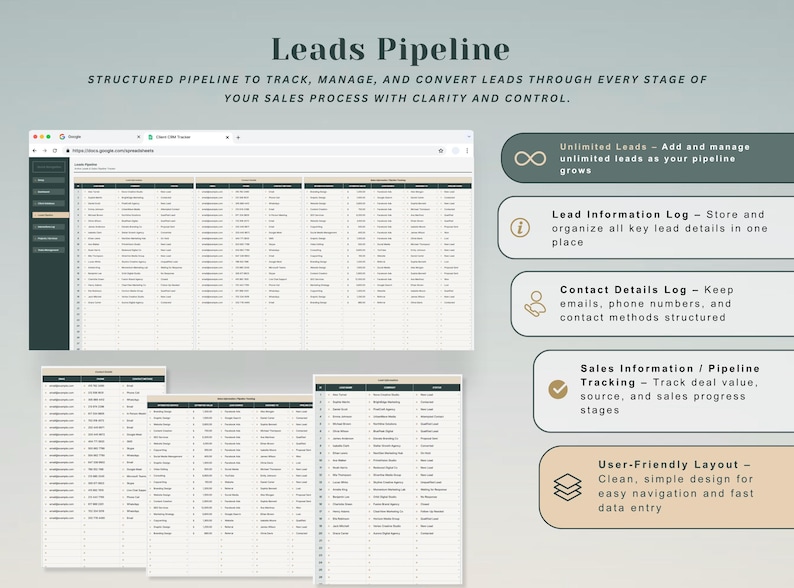The width and height of the screenshot is (794, 588).
Task: Click the Google logo on the first tab
Action: [62, 137]
